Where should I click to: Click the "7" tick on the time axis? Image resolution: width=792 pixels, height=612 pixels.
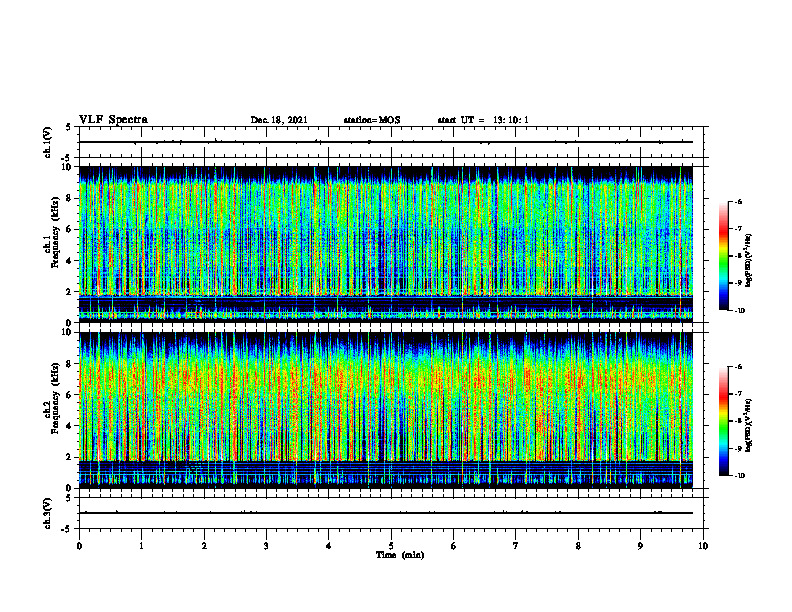(x=516, y=546)
